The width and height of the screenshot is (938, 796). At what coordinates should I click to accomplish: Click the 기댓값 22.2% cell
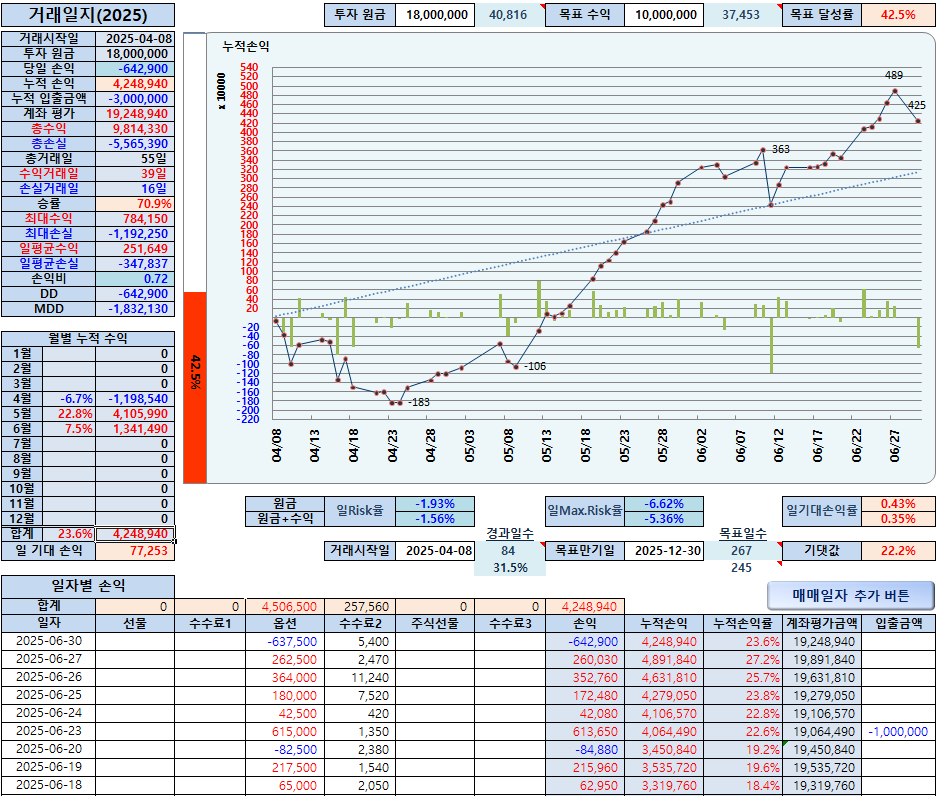pyautogui.click(x=898, y=551)
